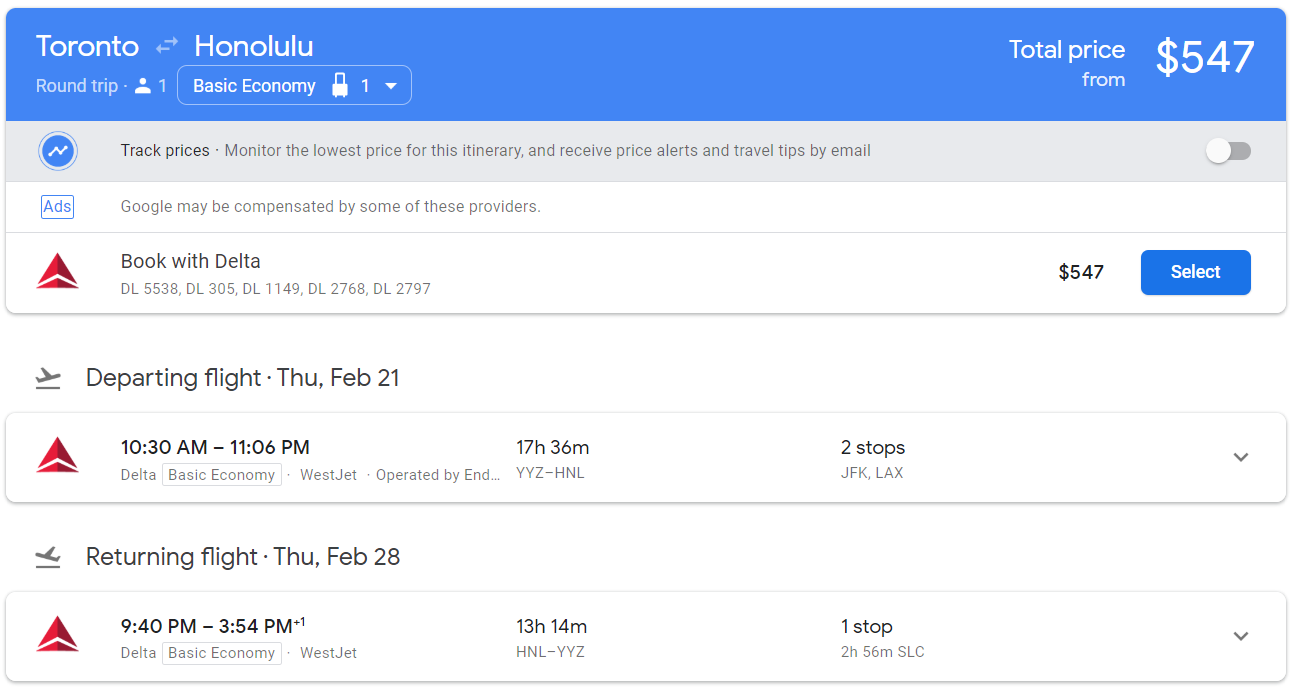The image size is (1293, 692).
Task: Click the passenger person icon
Action: (x=142, y=86)
